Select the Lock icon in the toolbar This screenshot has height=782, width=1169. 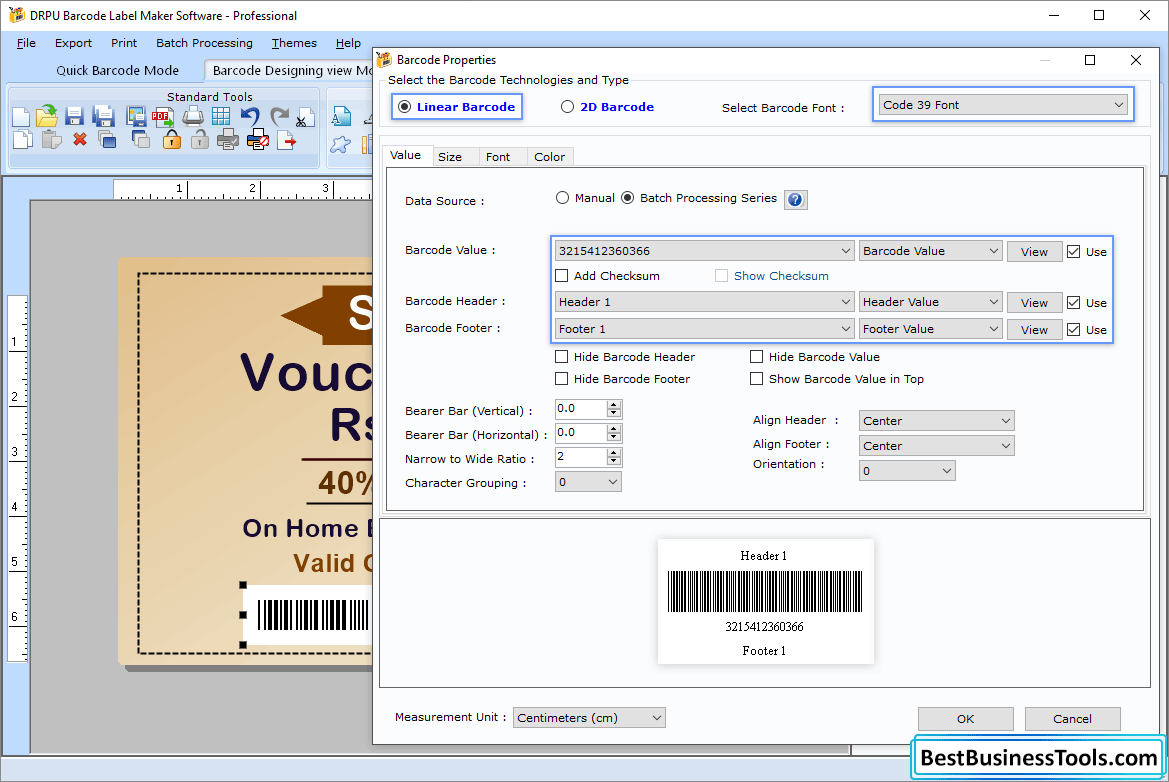pyautogui.click(x=172, y=139)
